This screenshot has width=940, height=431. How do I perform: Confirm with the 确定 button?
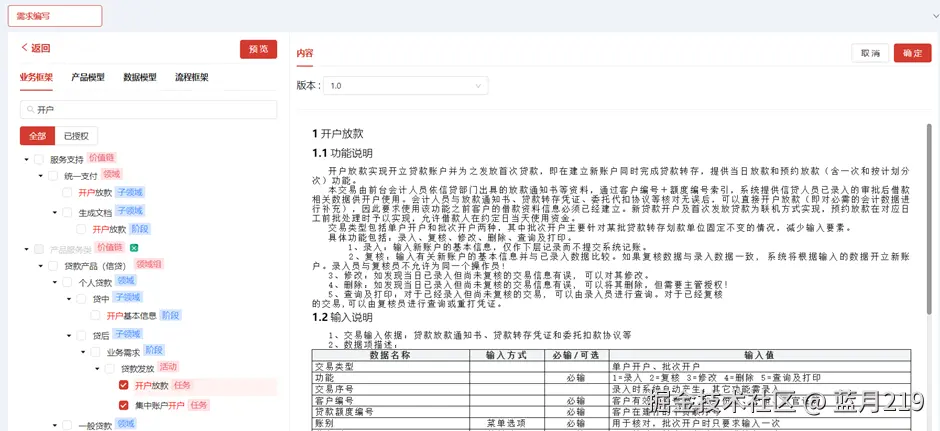click(x=912, y=53)
